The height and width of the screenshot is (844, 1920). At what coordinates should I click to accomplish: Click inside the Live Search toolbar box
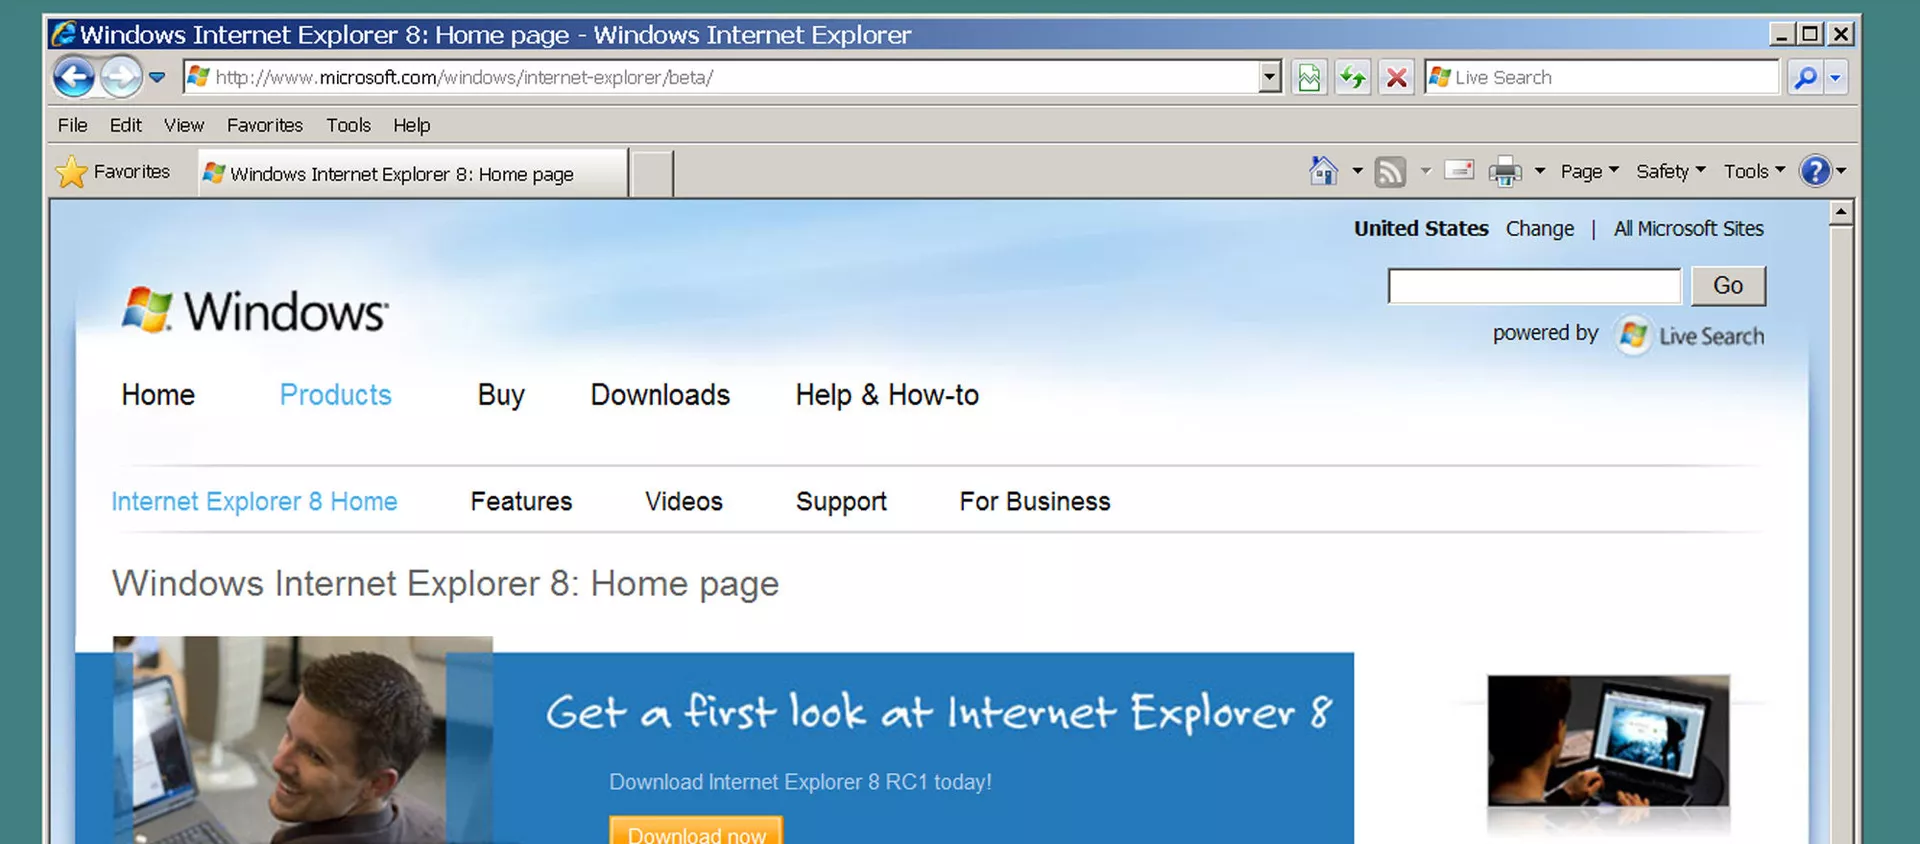[1602, 77]
